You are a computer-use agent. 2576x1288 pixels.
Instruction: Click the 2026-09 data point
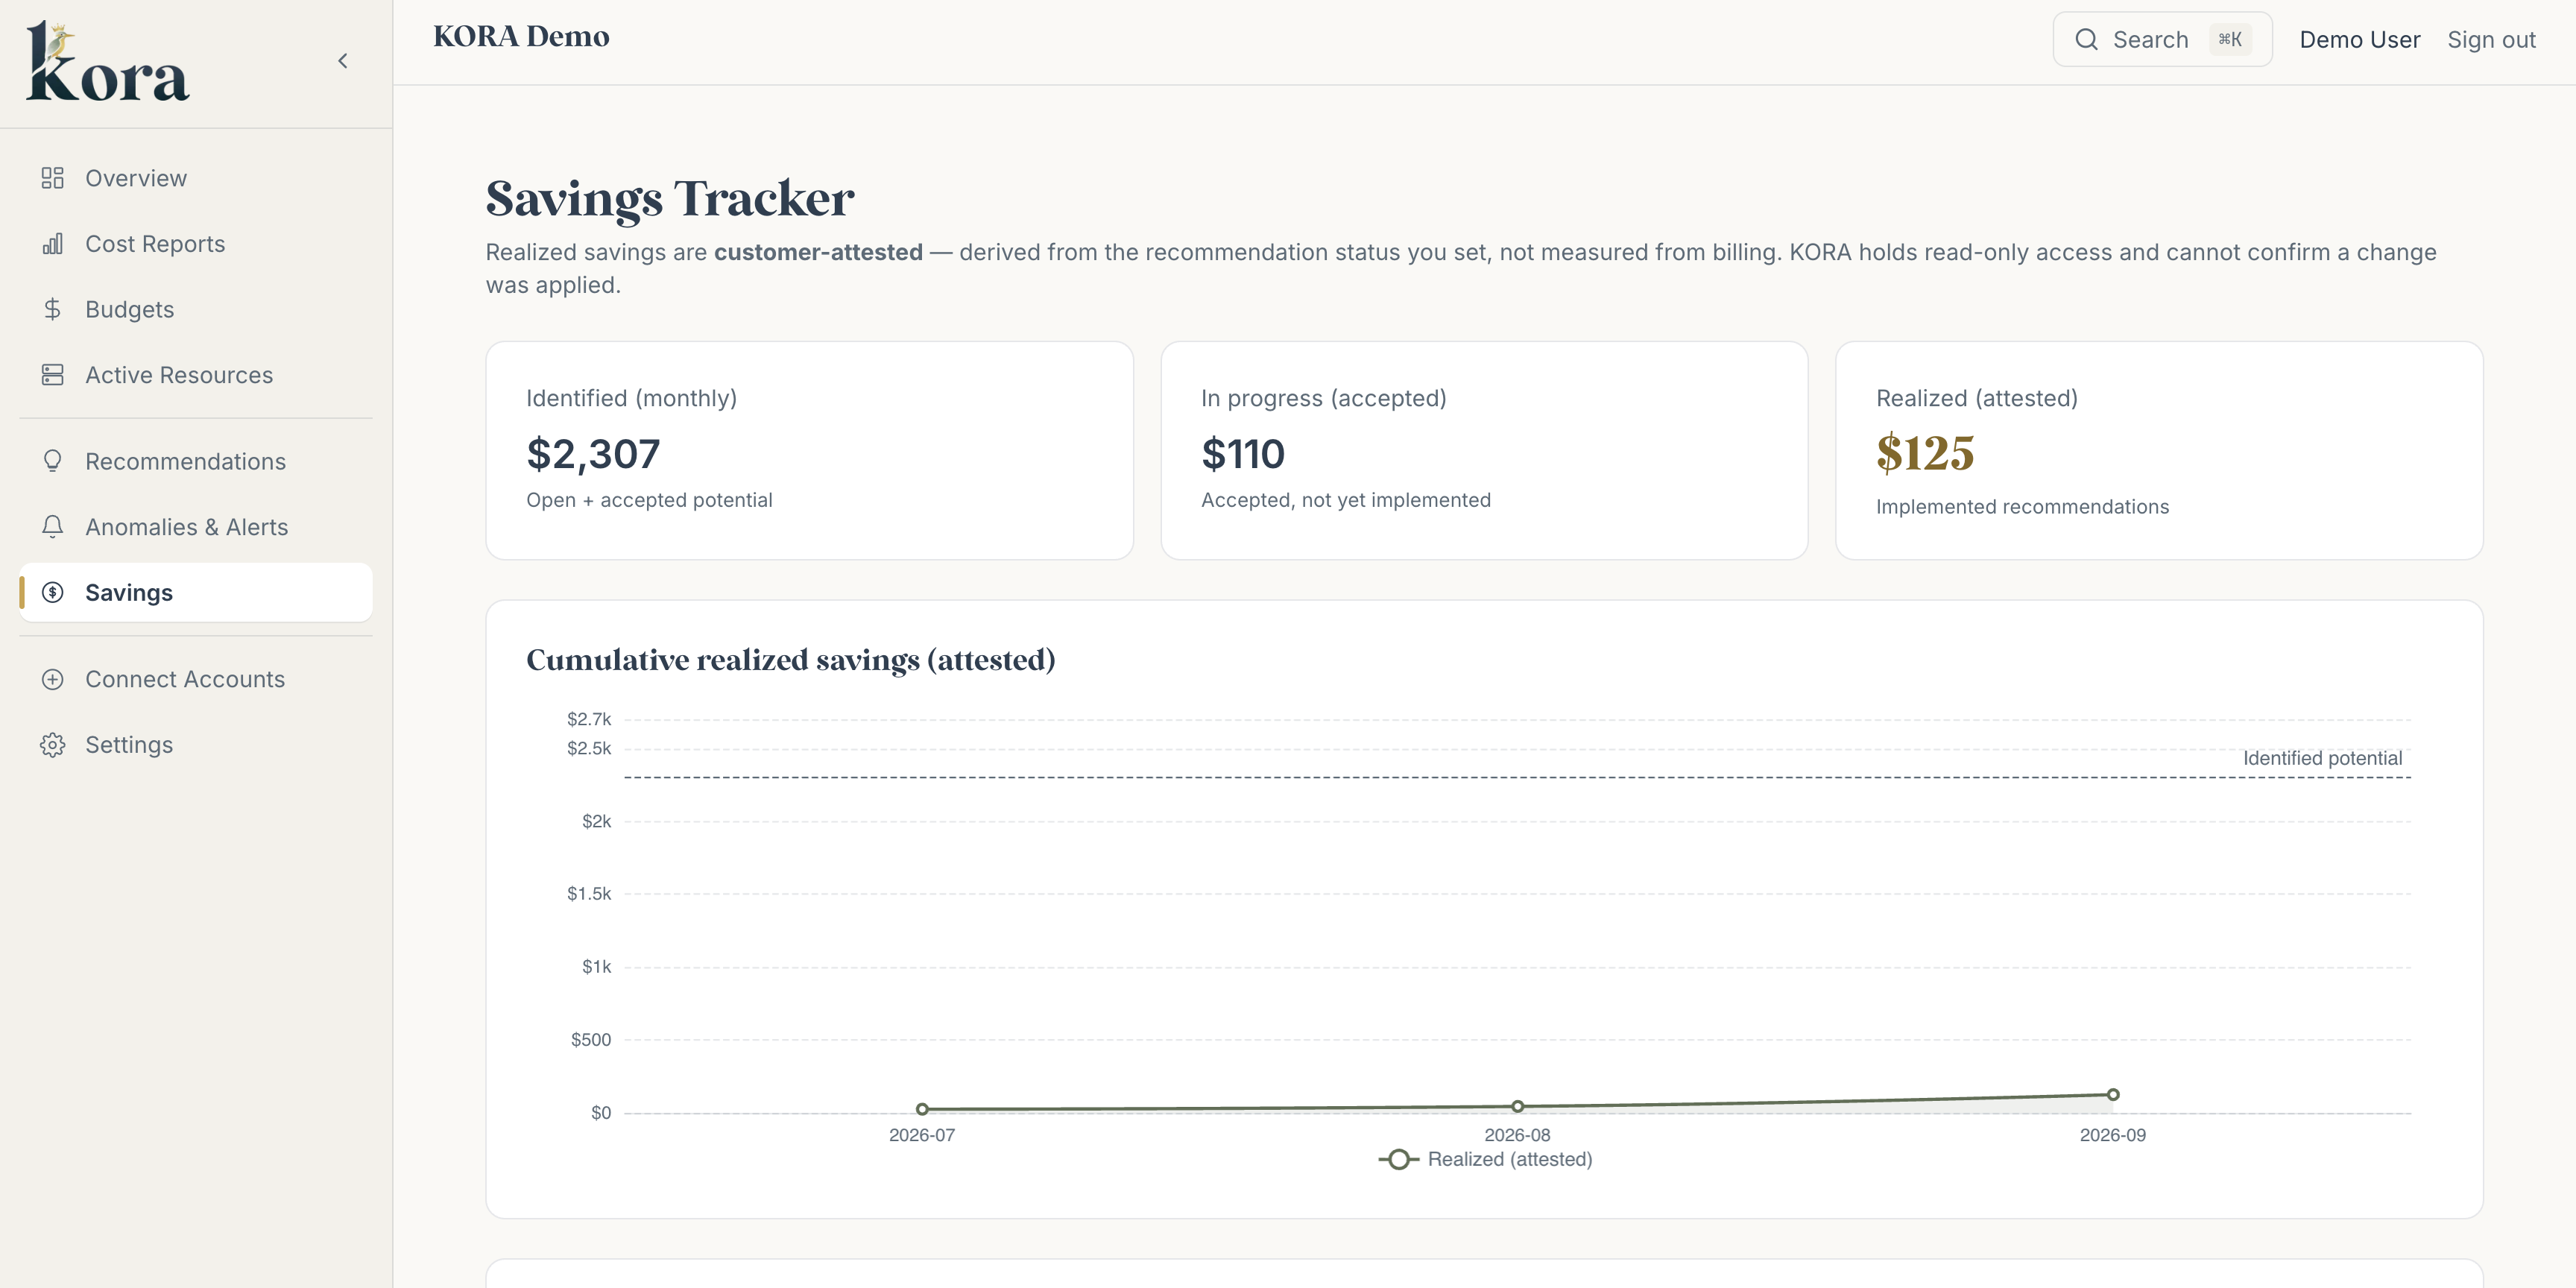click(x=2113, y=1094)
